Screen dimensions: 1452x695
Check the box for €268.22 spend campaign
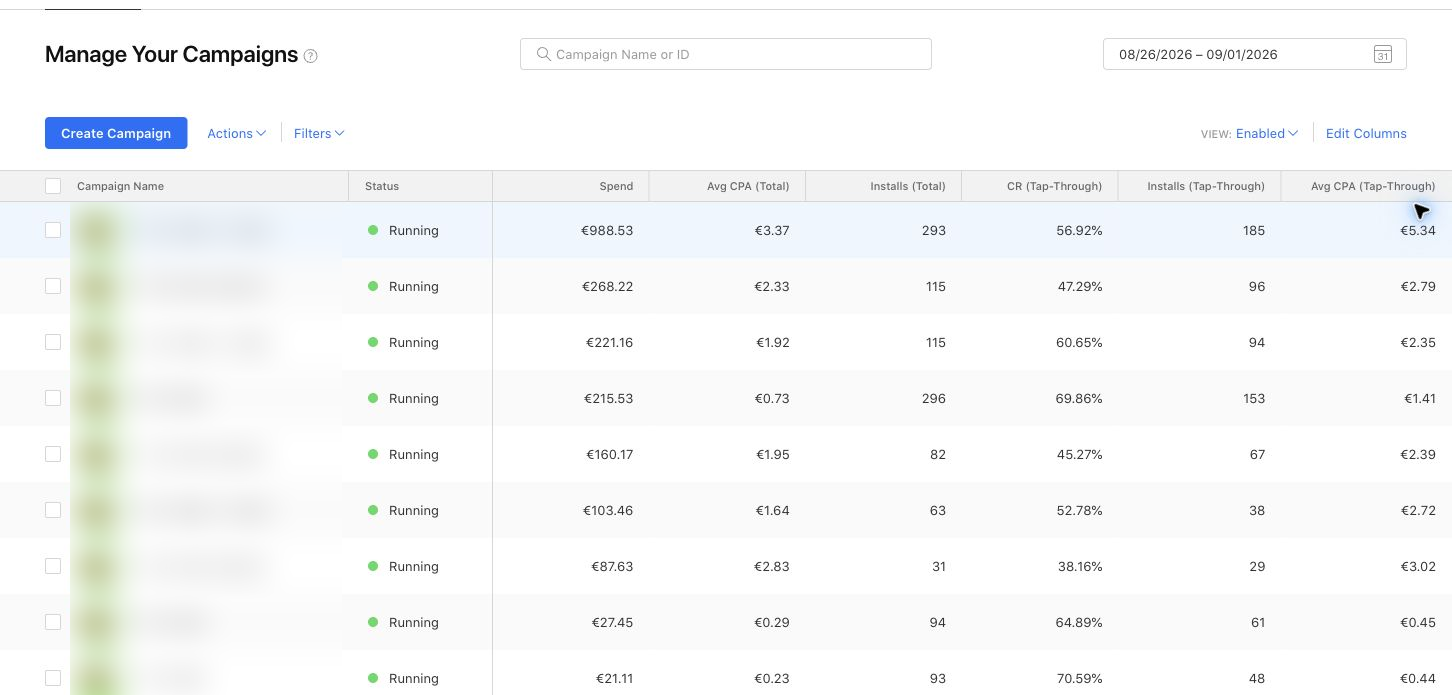(x=53, y=286)
